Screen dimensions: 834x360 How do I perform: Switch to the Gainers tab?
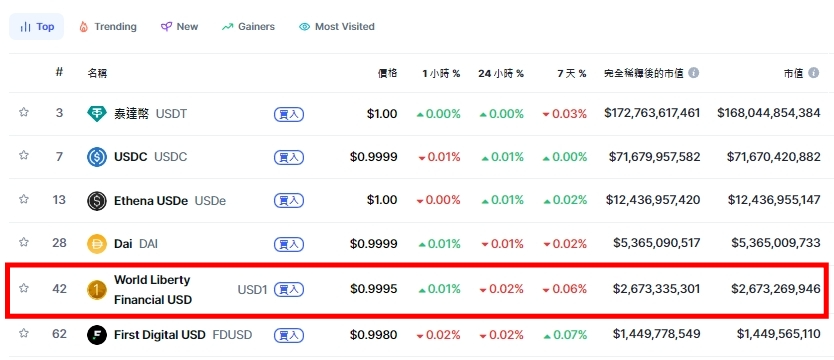(248, 27)
